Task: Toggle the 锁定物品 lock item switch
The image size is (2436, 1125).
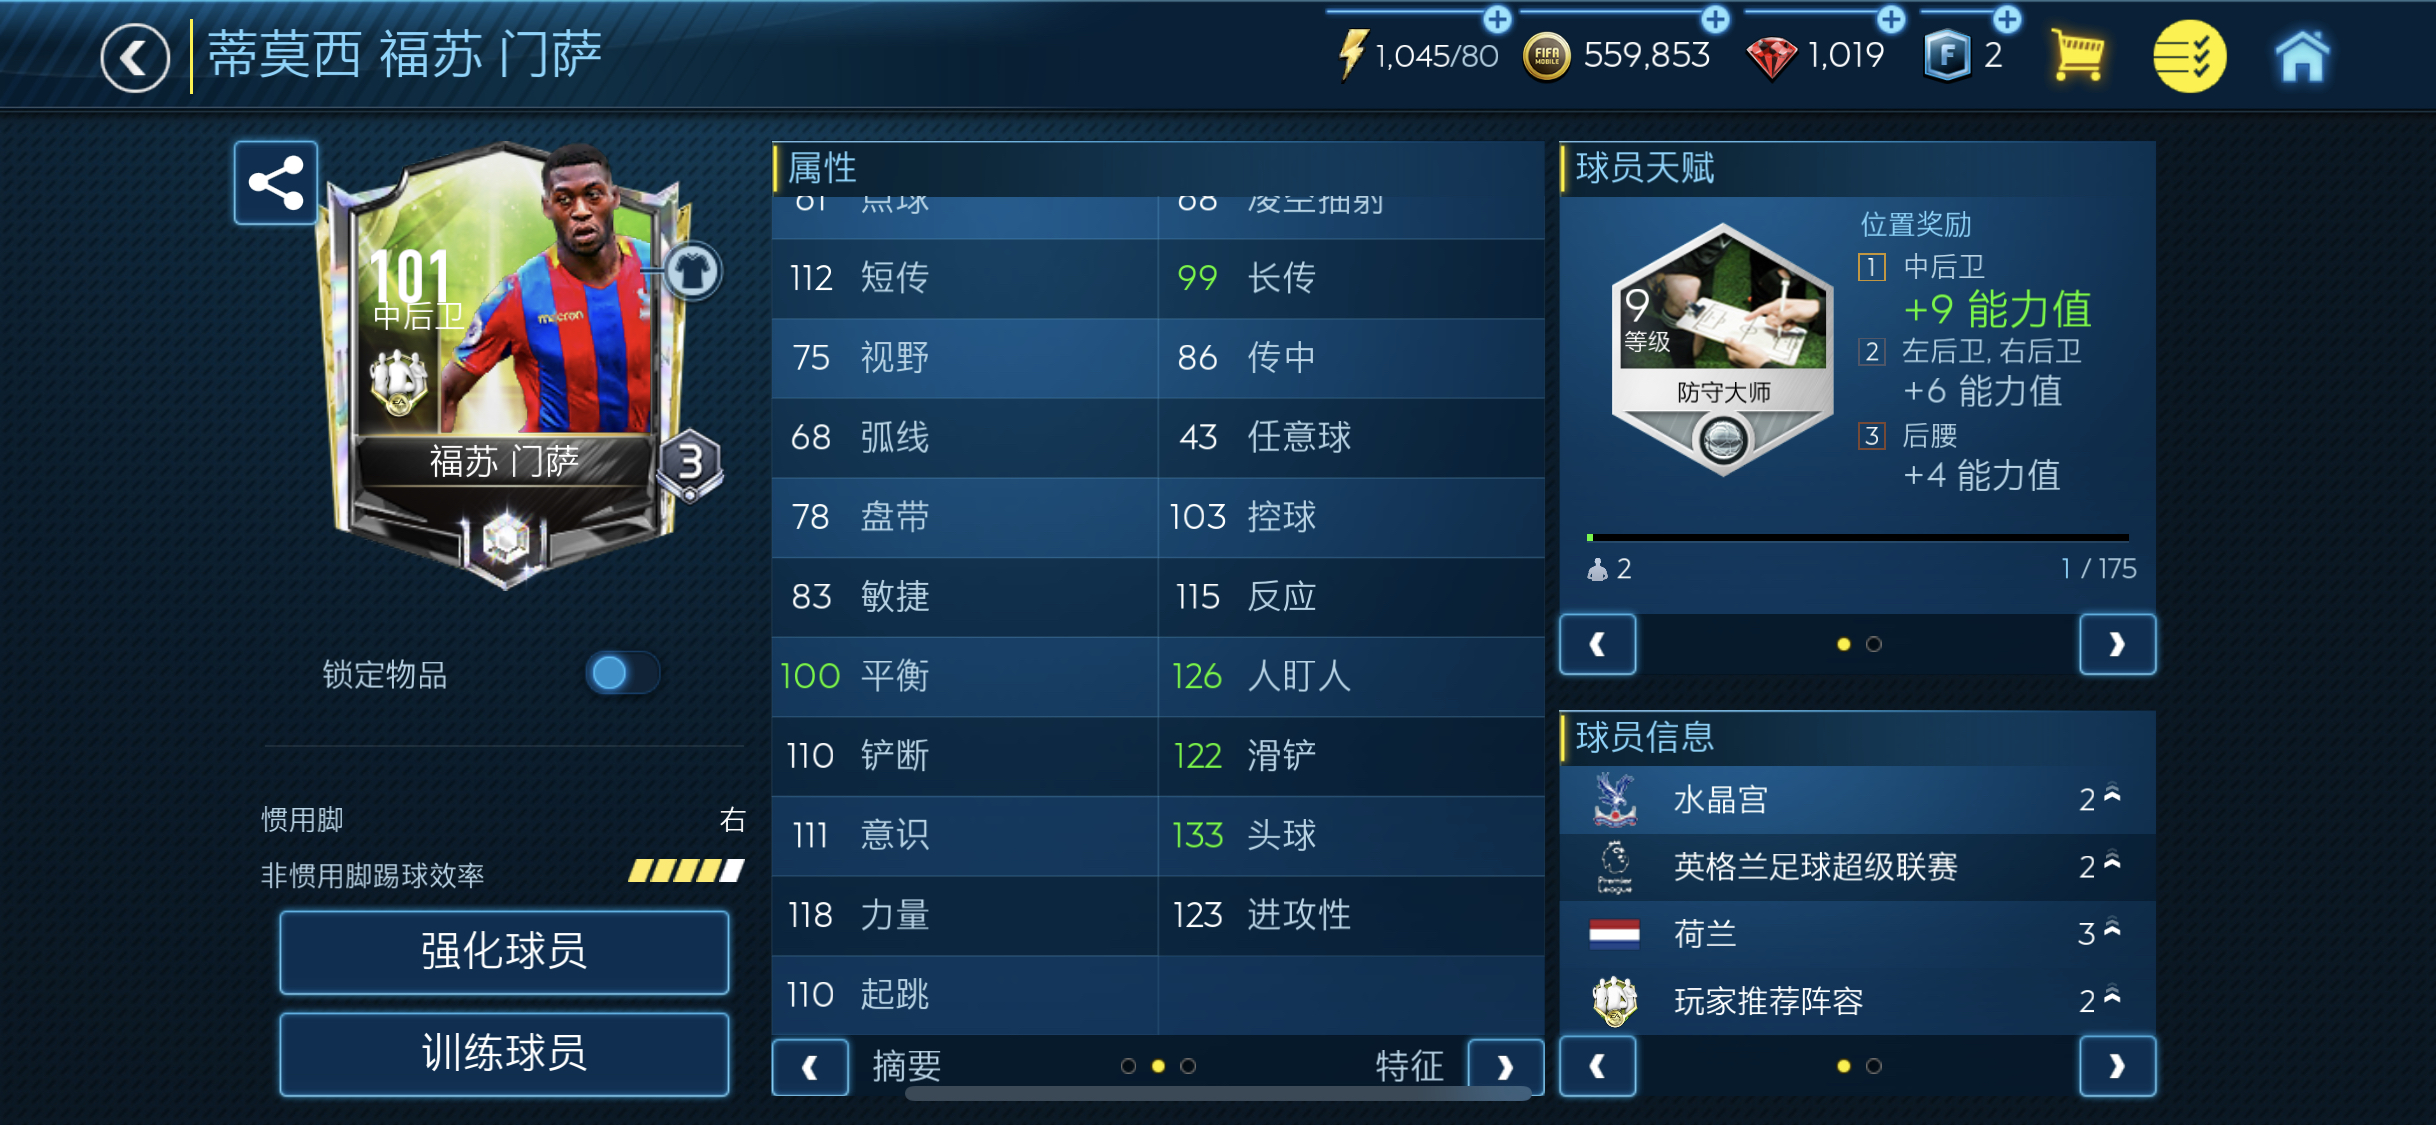Action: pyautogui.click(x=622, y=673)
